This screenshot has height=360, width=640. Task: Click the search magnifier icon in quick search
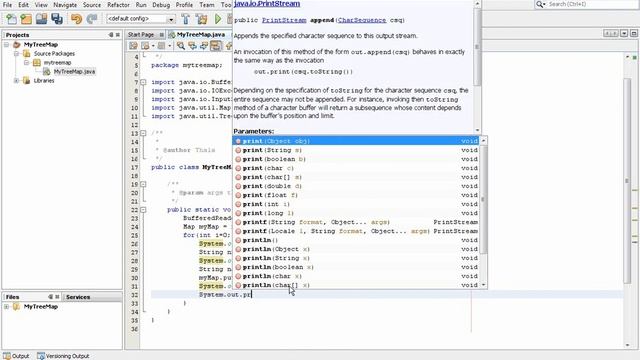point(541,4)
